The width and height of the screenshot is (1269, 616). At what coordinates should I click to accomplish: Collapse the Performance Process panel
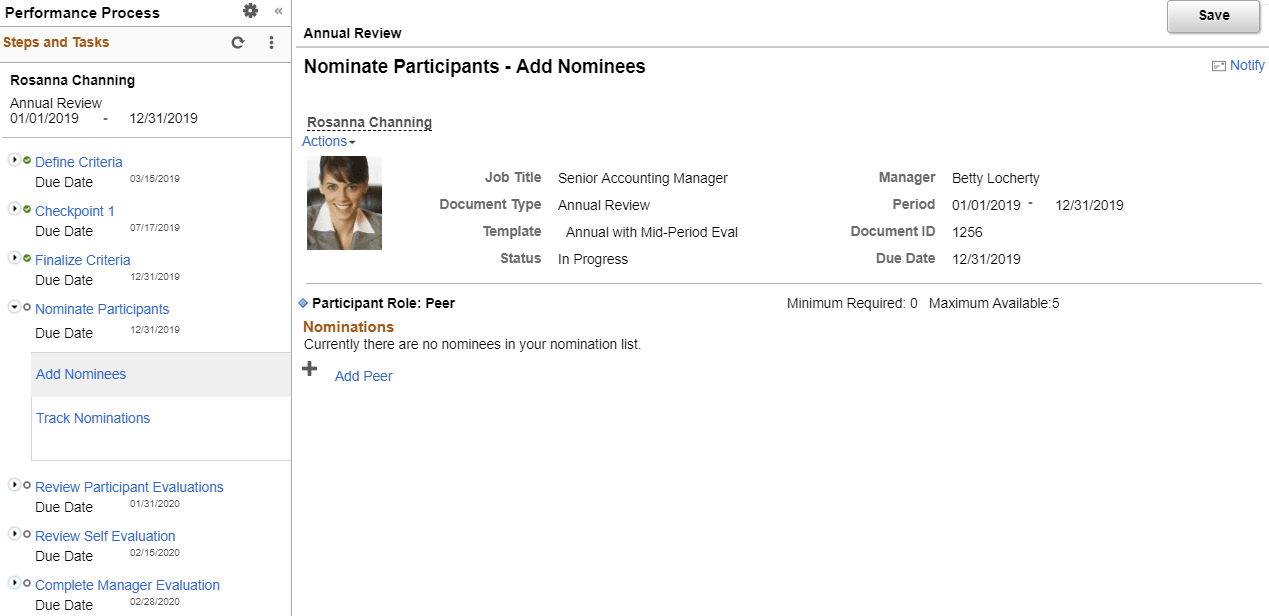277,11
